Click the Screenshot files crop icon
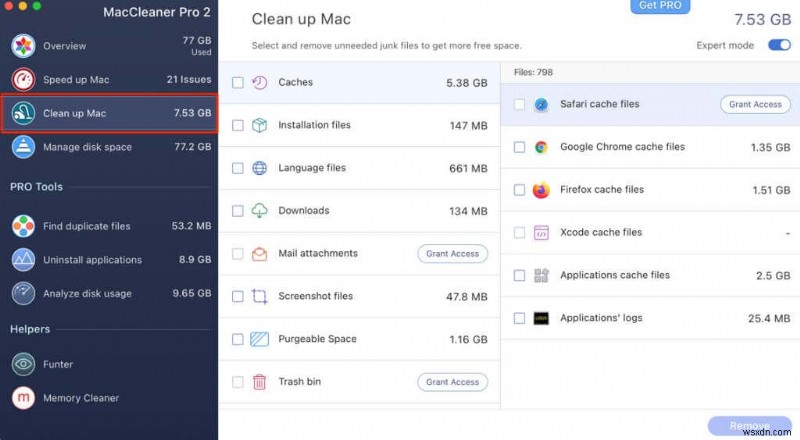The height and width of the screenshot is (440, 800). pos(260,297)
